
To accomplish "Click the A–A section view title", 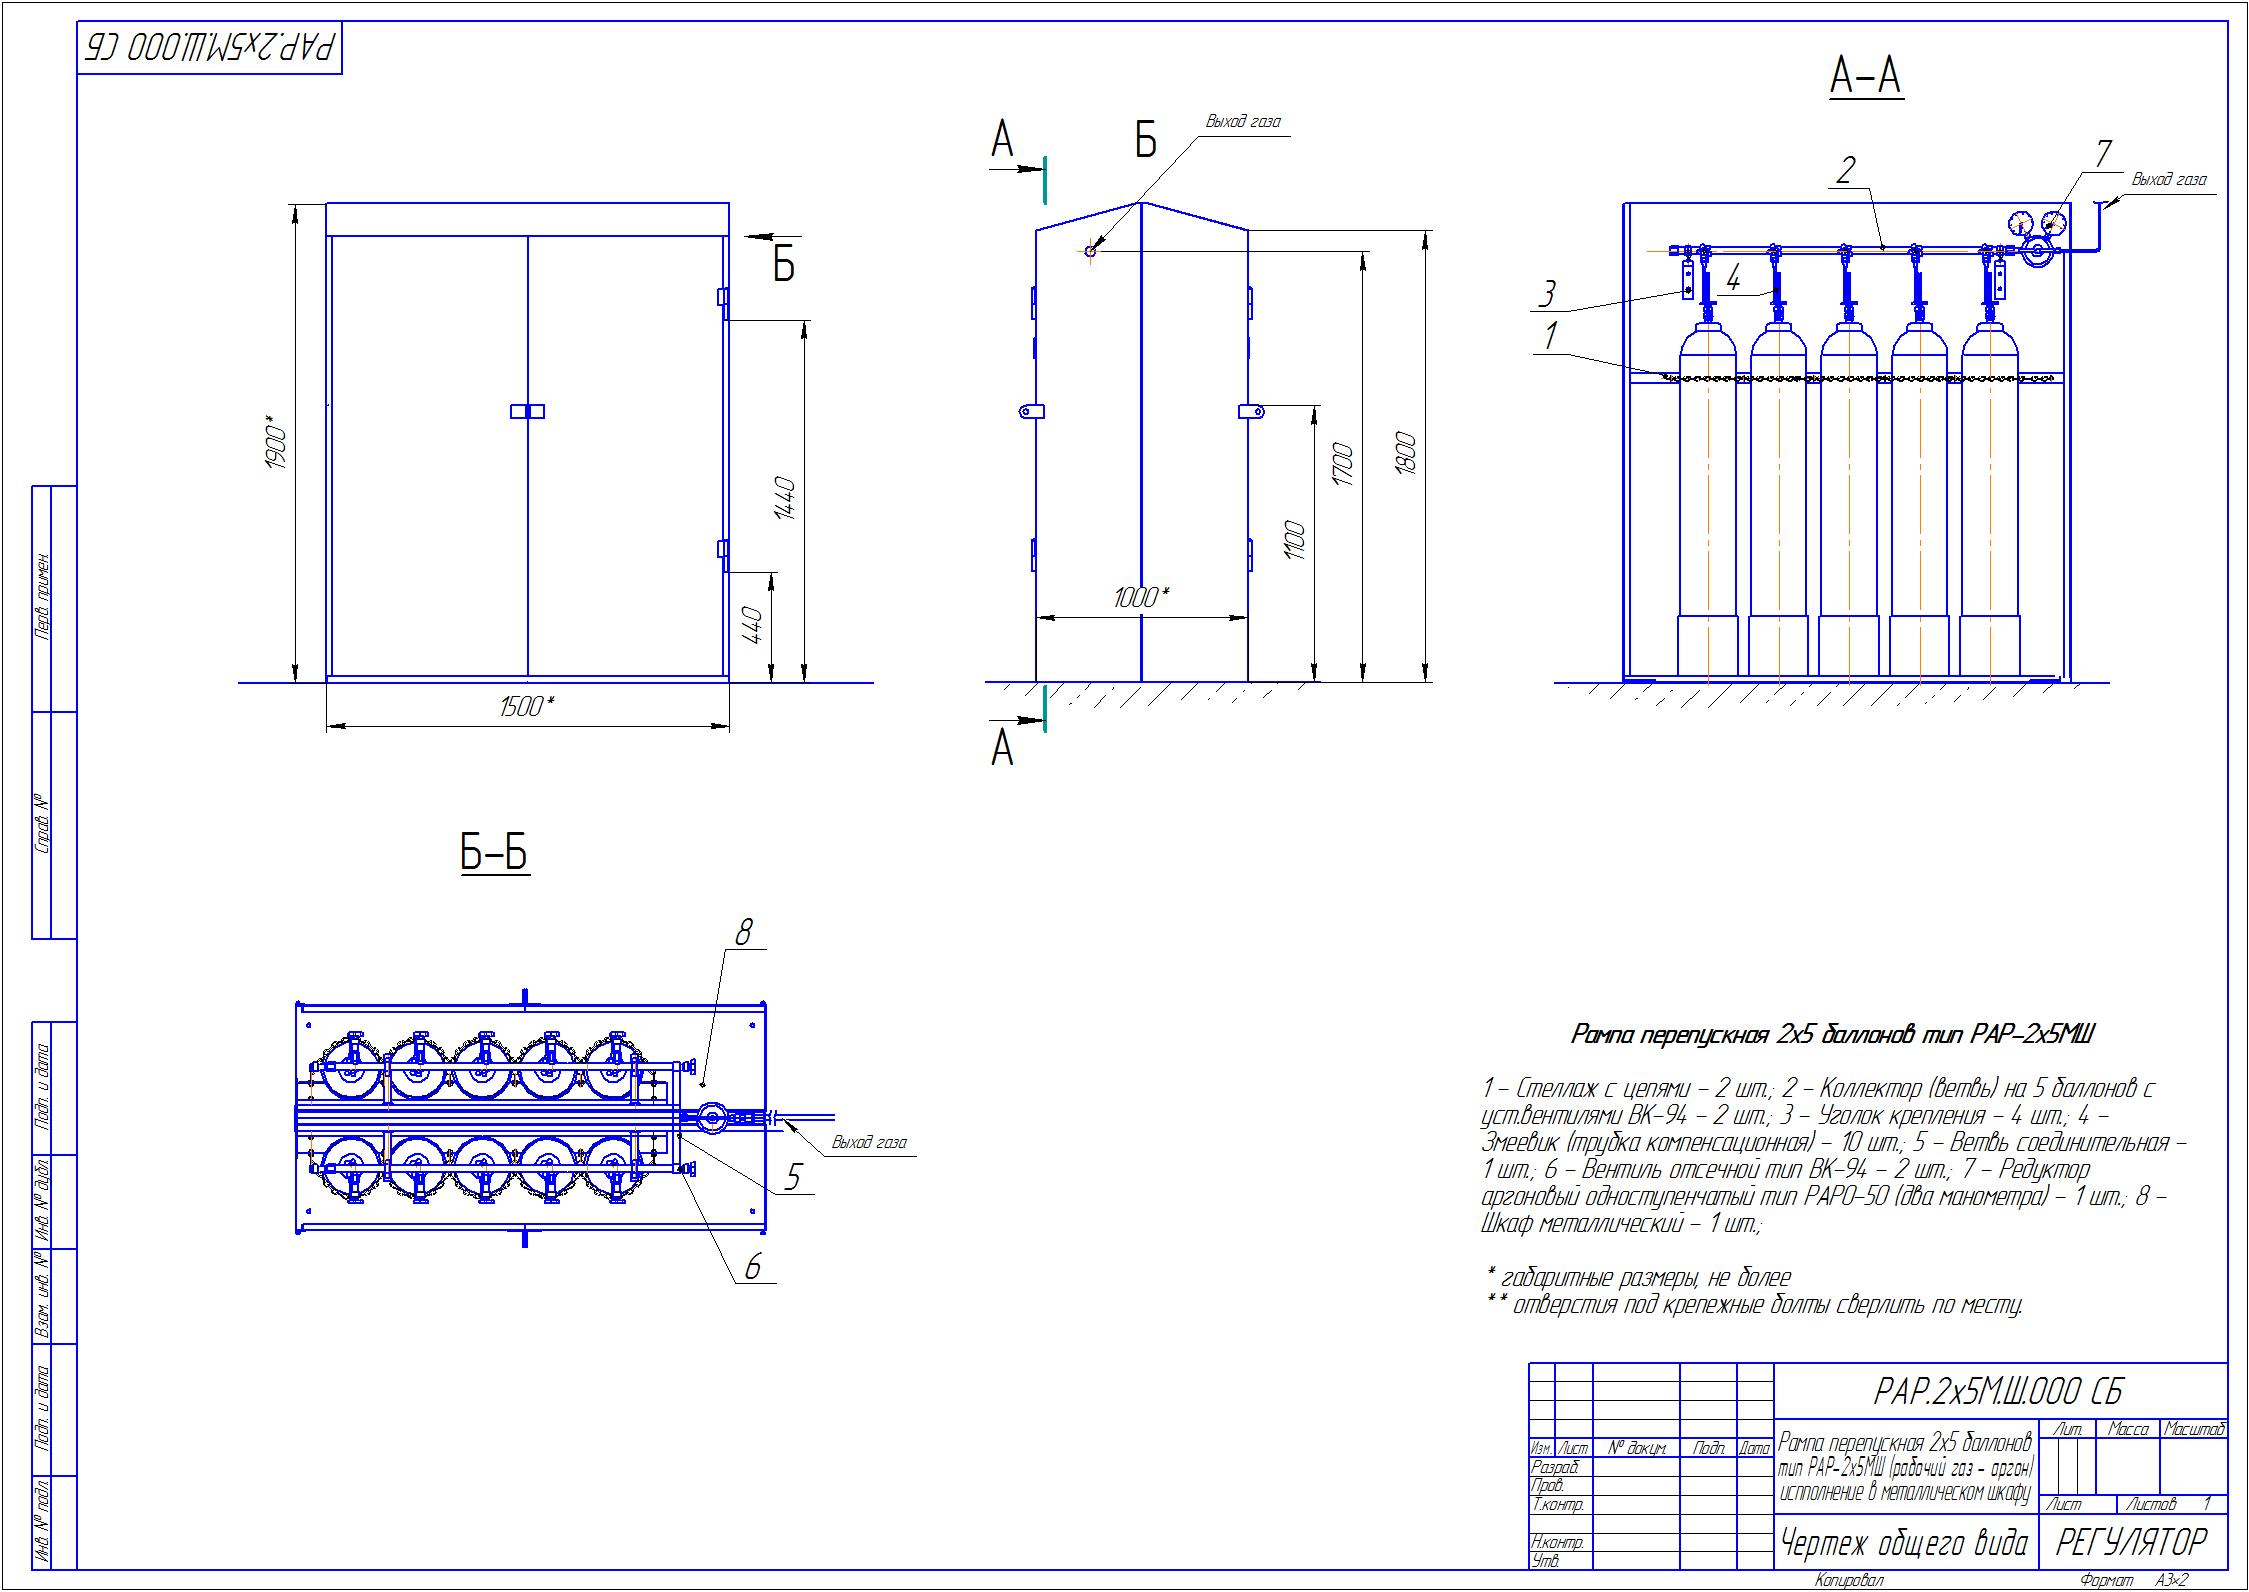I will tap(1865, 77).
